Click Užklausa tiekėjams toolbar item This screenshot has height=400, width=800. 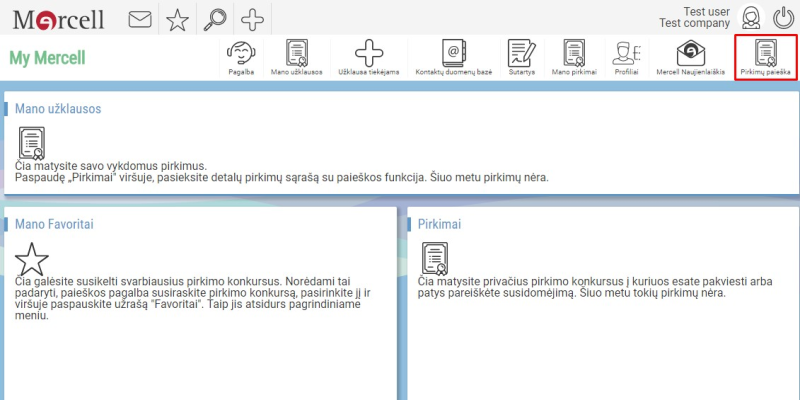[370, 58]
